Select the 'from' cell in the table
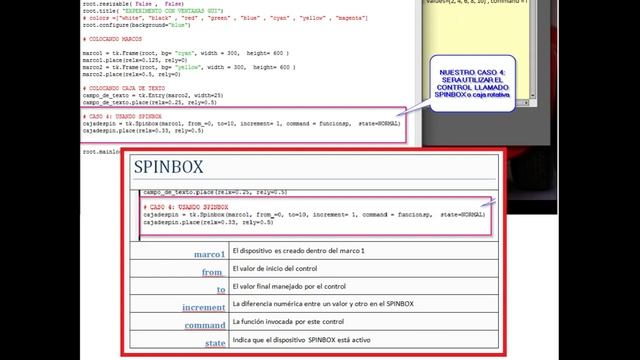 (x=180, y=269)
